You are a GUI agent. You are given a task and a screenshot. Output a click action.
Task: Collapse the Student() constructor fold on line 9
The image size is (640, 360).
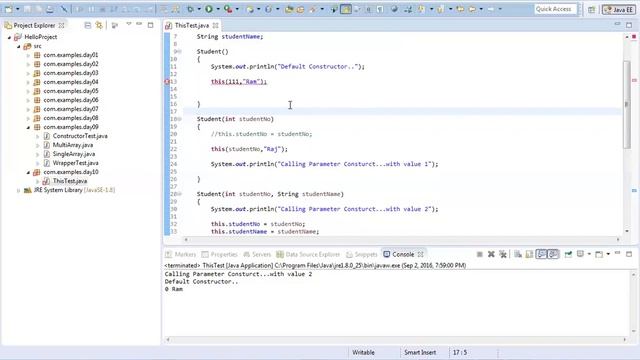point(180,51)
